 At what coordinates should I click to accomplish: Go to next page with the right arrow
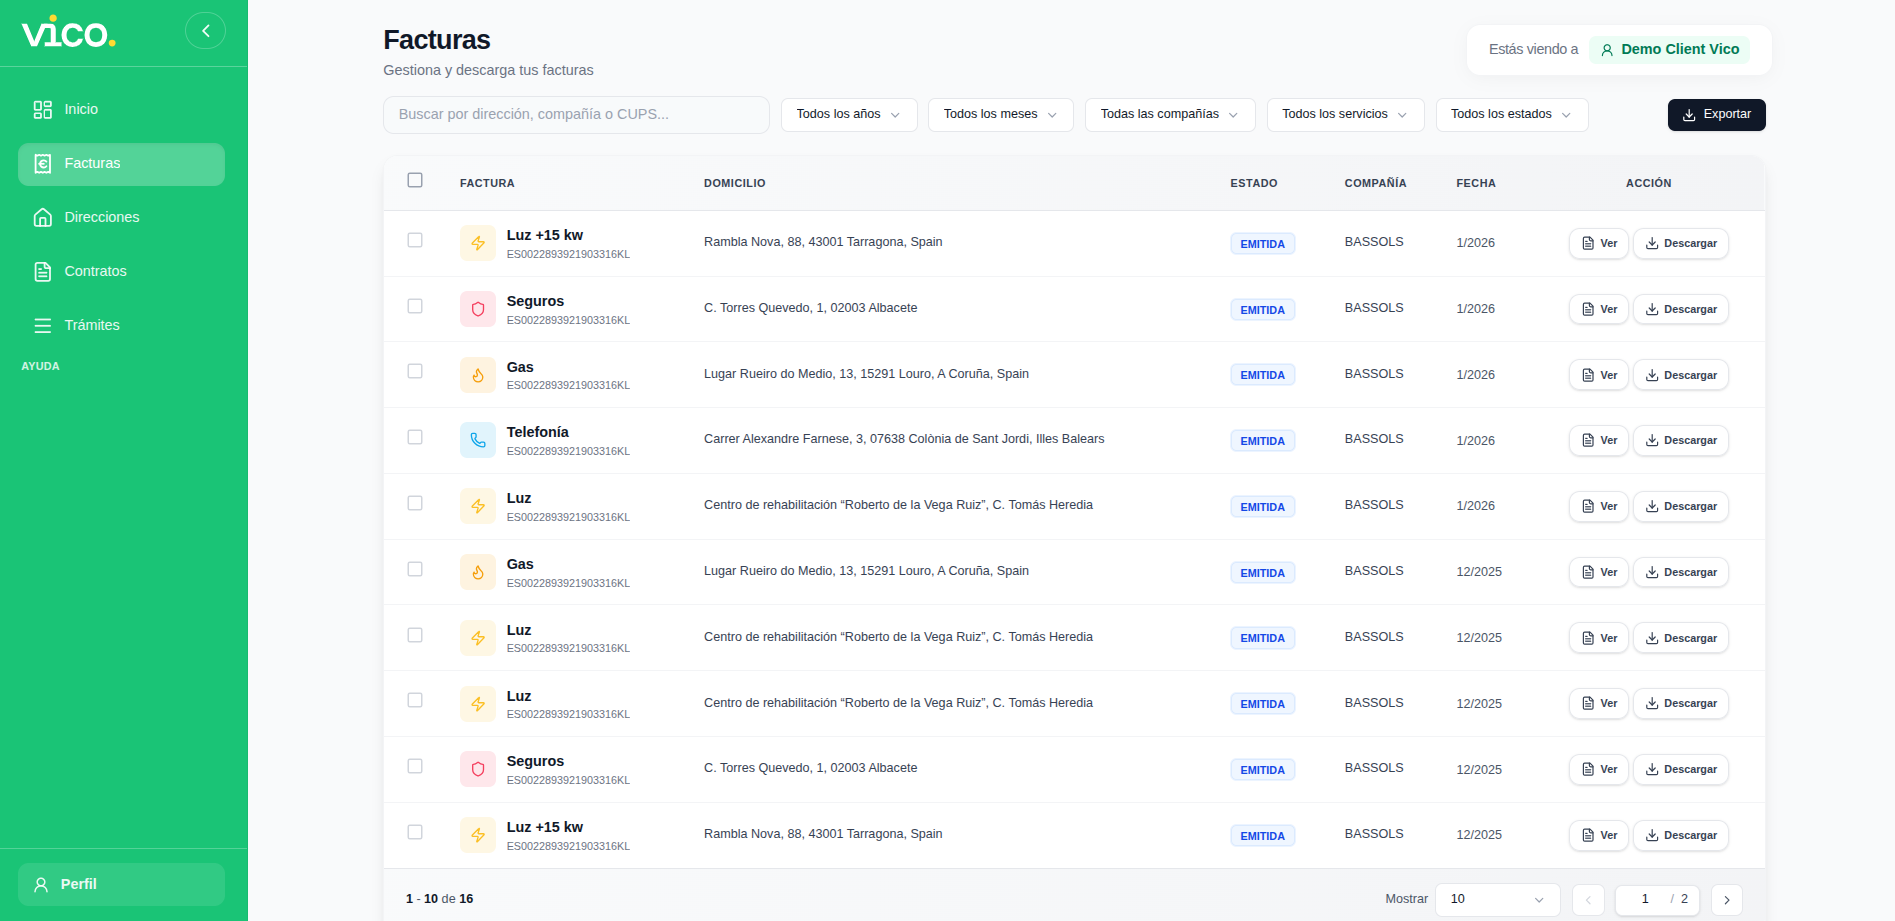(x=1726, y=900)
